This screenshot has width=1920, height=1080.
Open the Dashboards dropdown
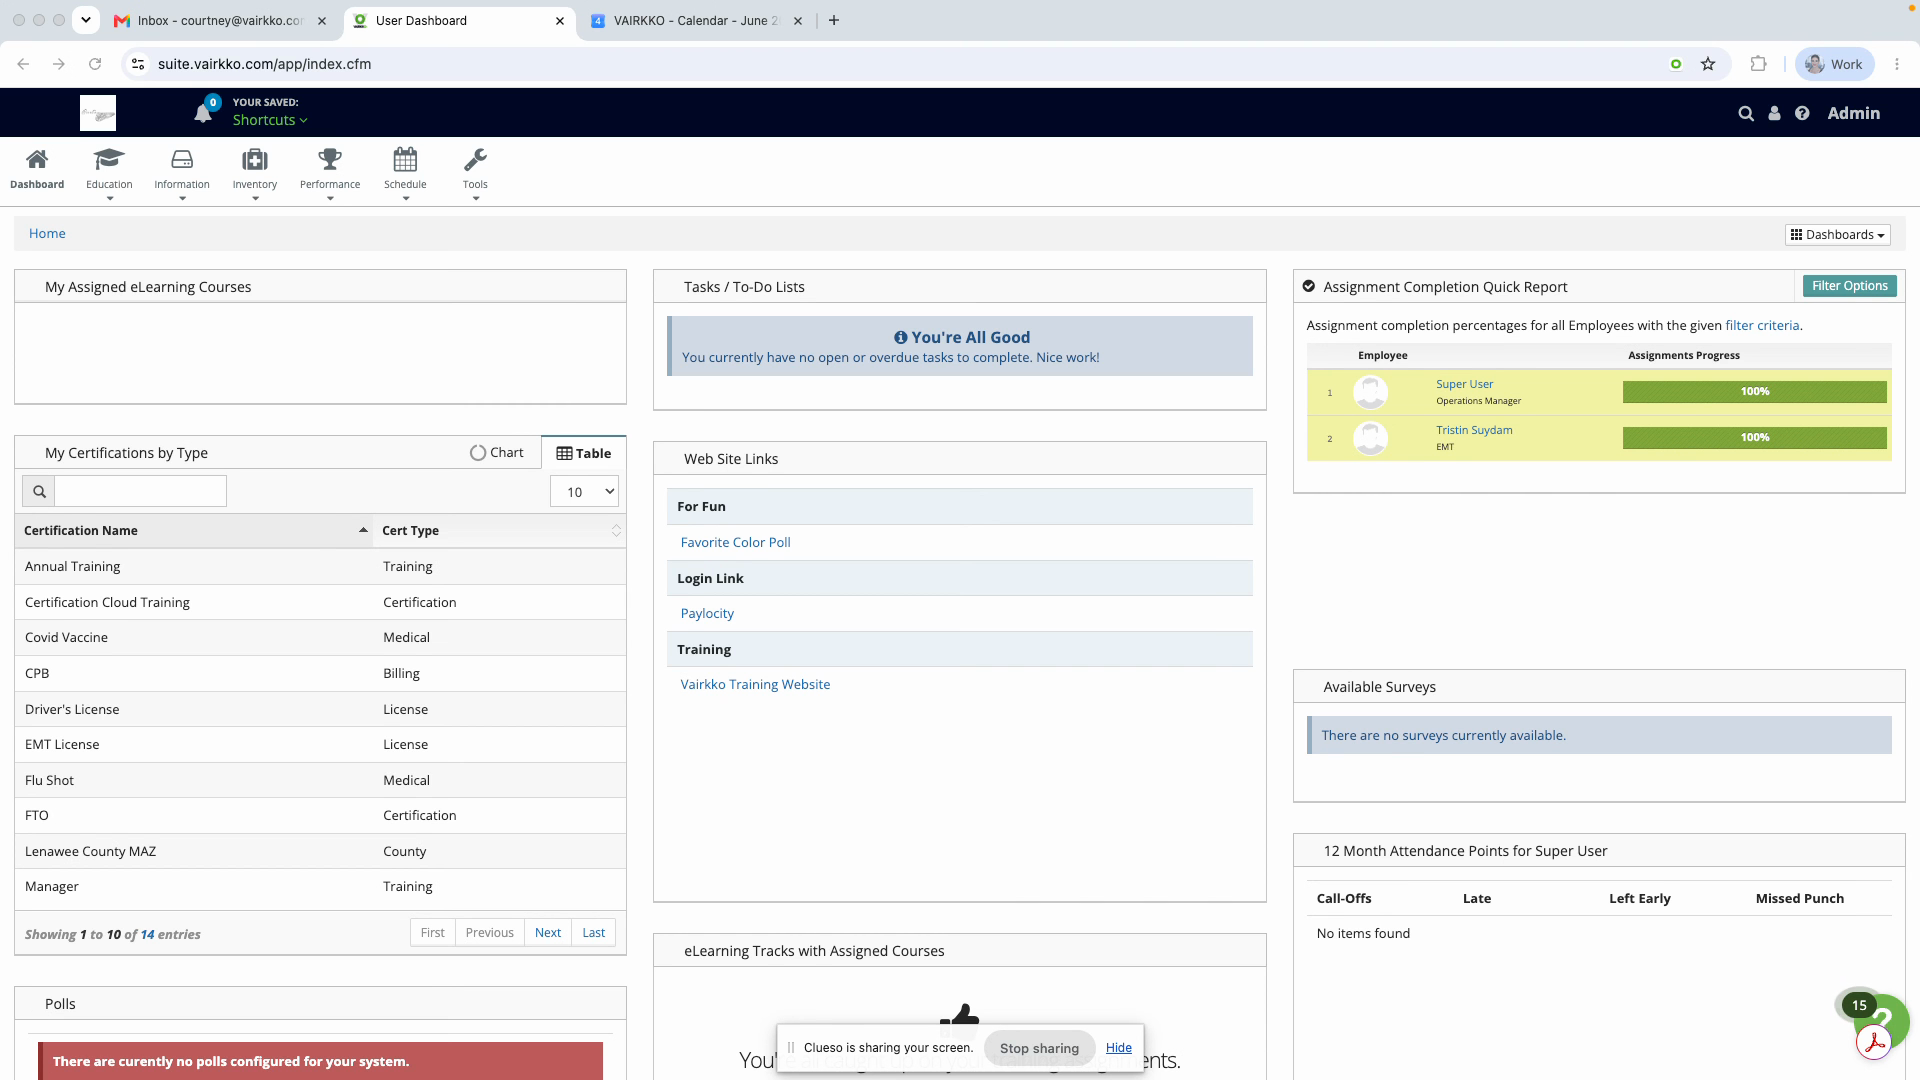click(1838, 234)
